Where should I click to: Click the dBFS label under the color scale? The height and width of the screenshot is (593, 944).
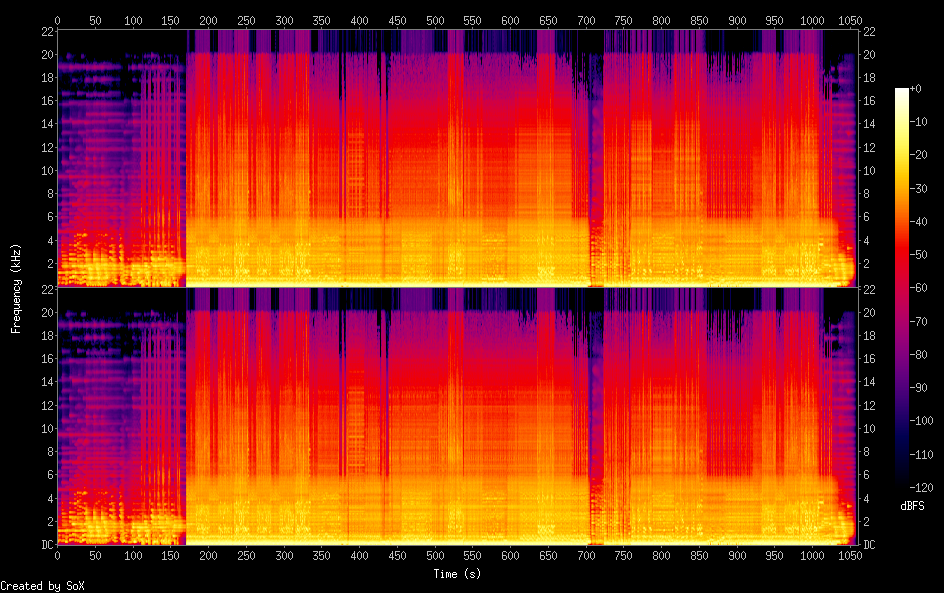(x=911, y=506)
